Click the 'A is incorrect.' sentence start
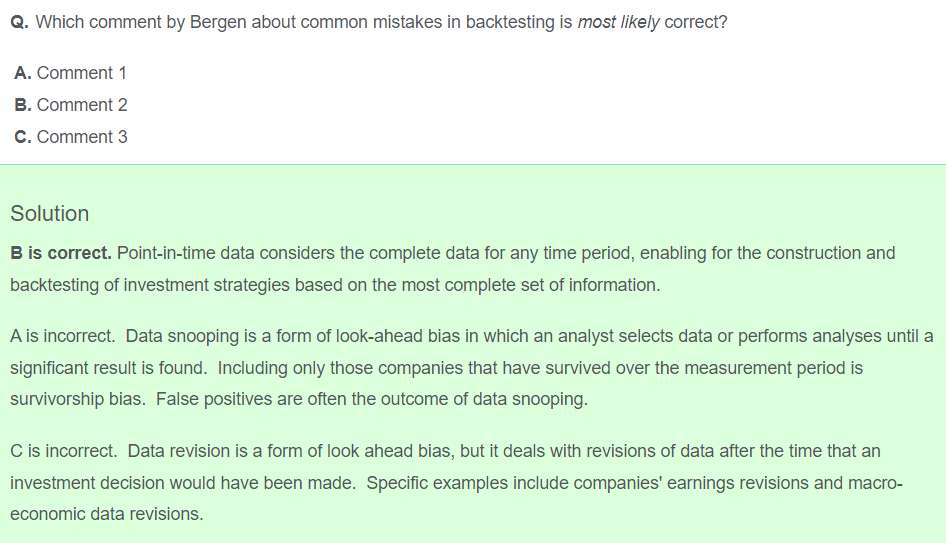Screen dimensions: 946x543 tap(63, 336)
